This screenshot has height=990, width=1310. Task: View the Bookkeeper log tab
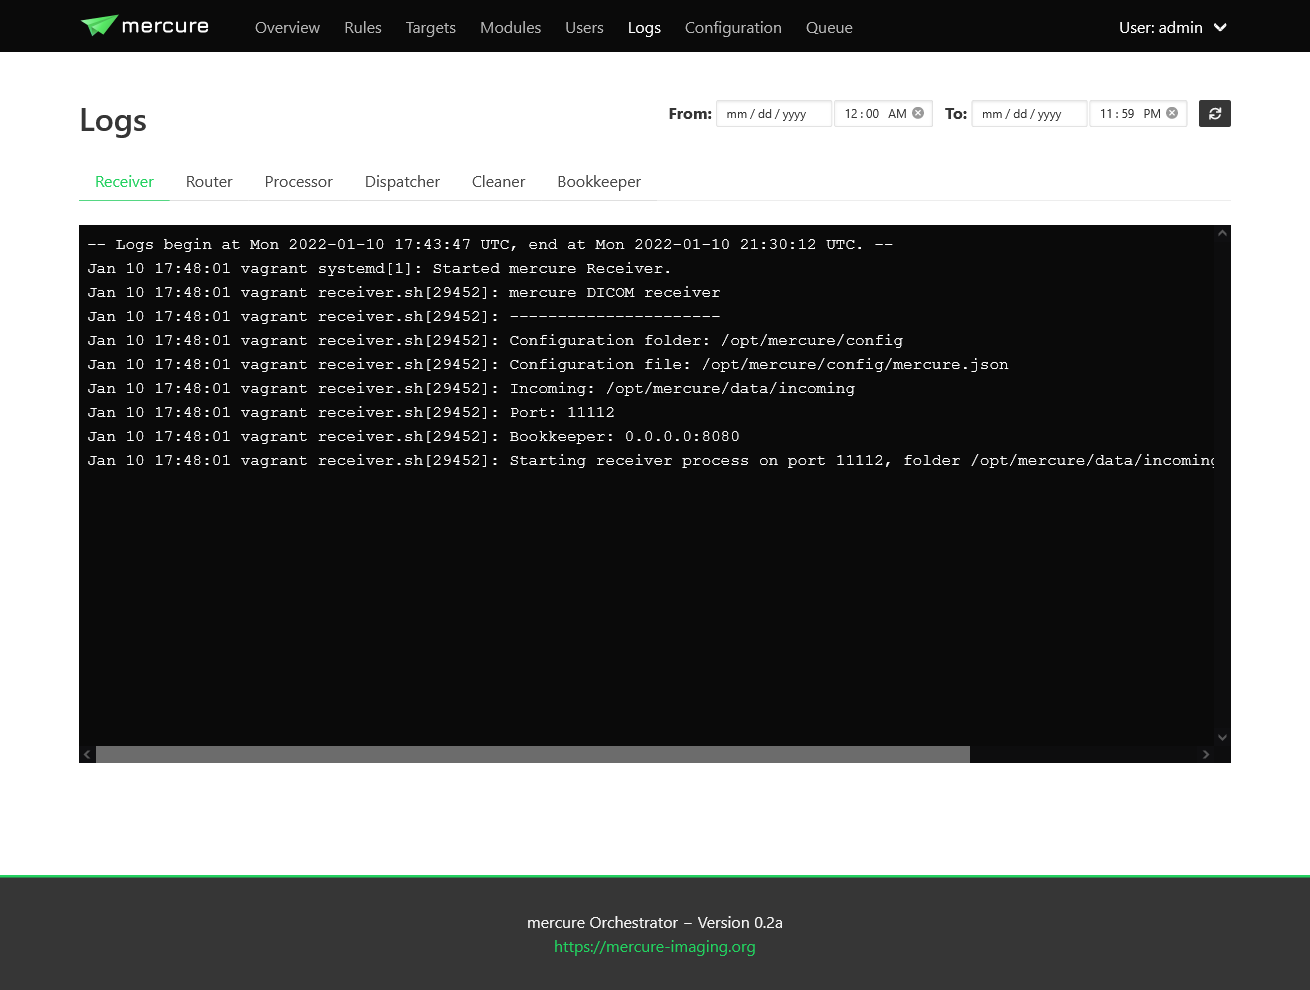point(599,181)
